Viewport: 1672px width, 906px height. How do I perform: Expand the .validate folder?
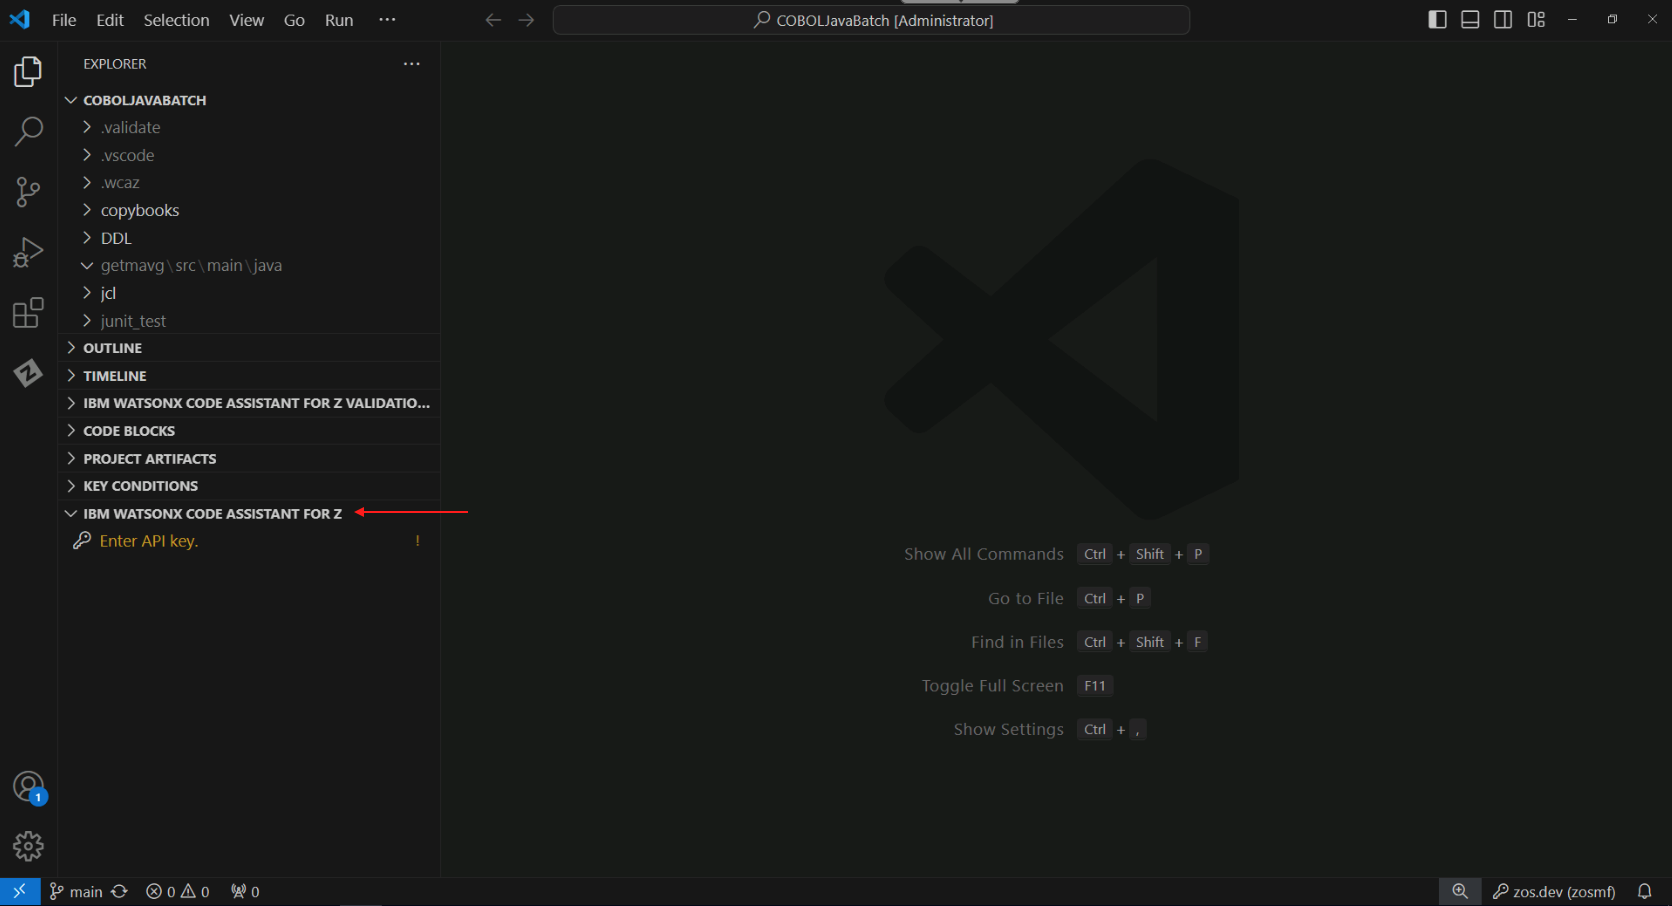pyautogui.click(x=249, y=128)
